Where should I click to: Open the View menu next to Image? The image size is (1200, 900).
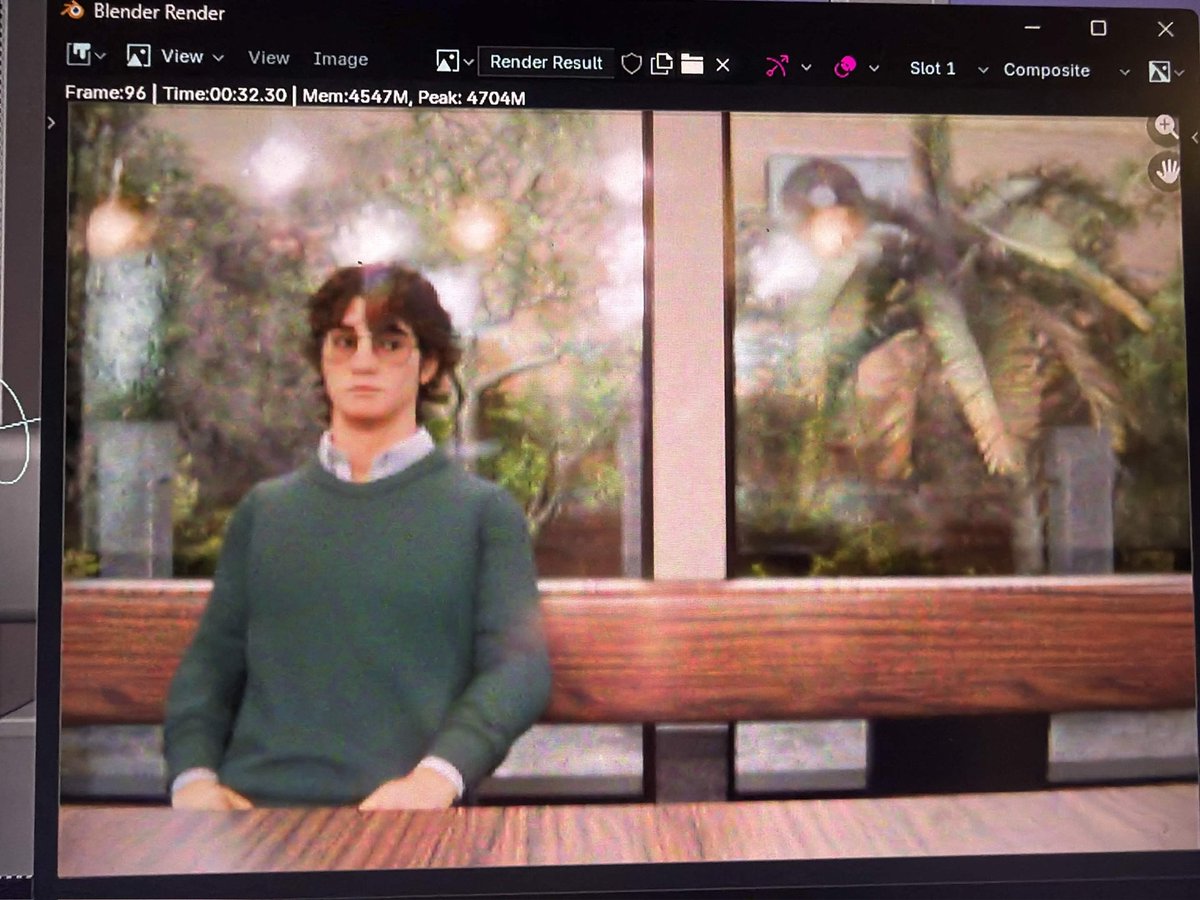point(268,58)
